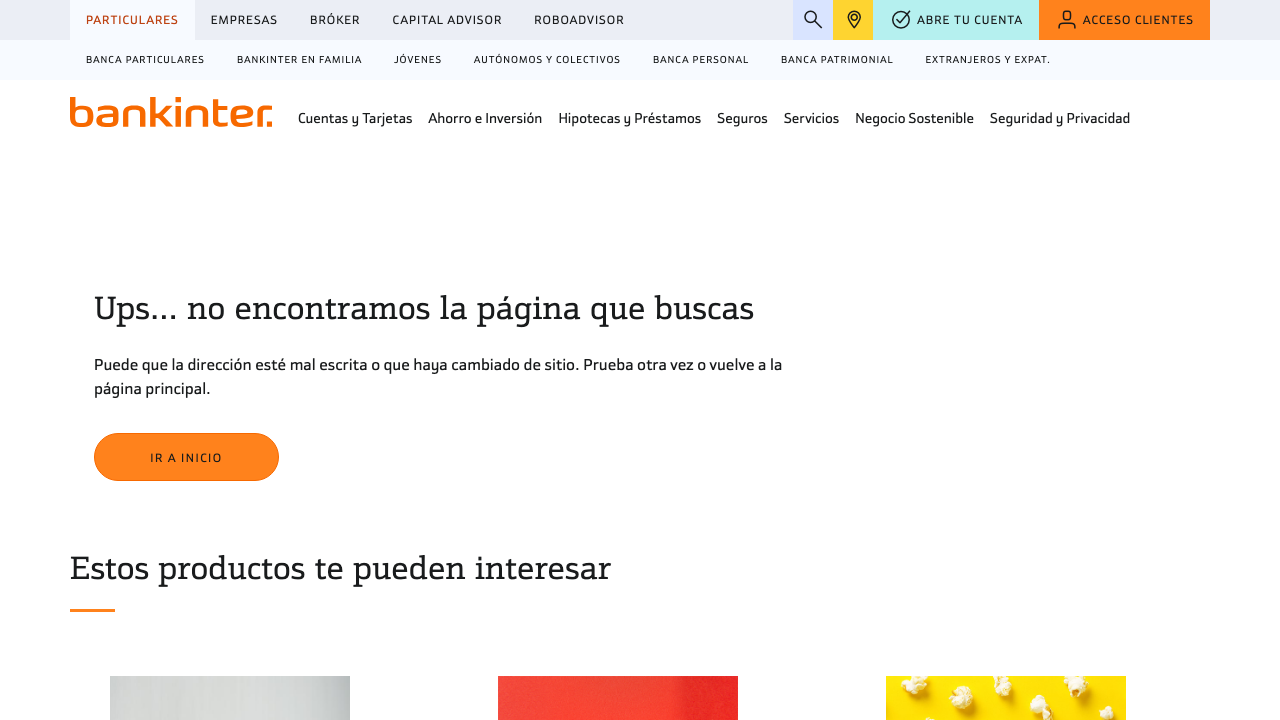This screenshot has width=1280, height=720.
Task: Open Banca Patrimonial section
Action: pos(837,60)
